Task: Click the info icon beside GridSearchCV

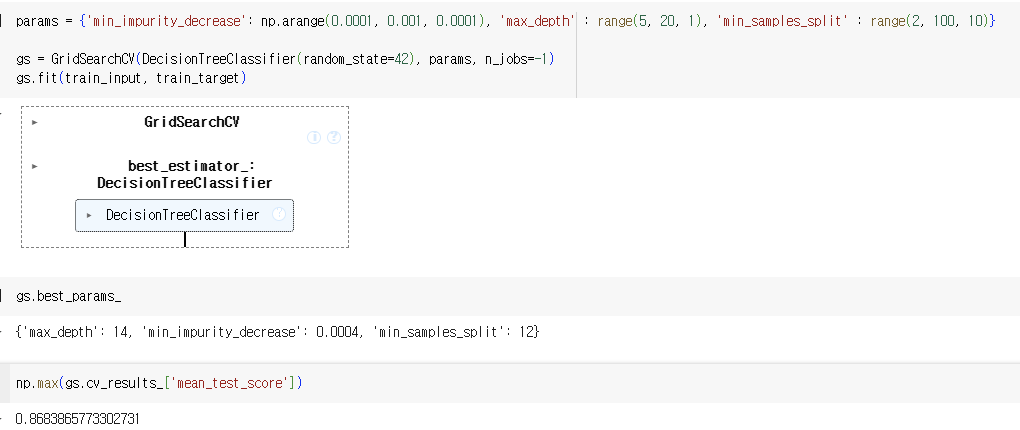Action: tap(314, 137)
